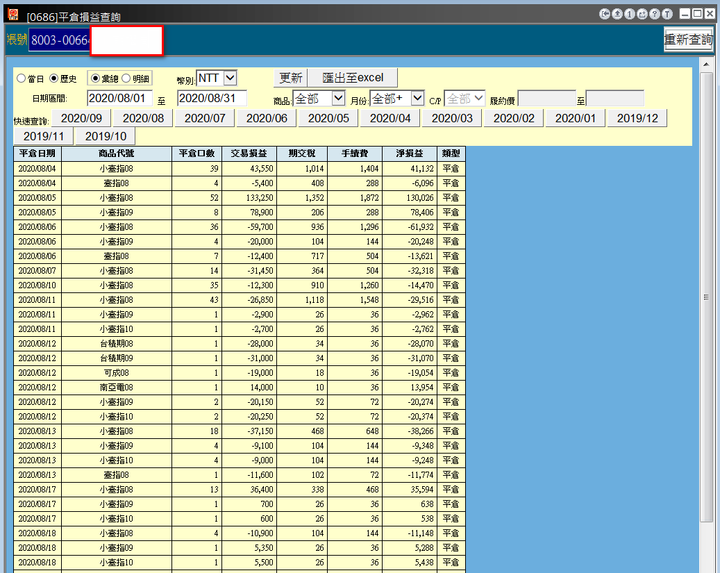
Task: Quick query month 2019/12
Action: point(637,118)
